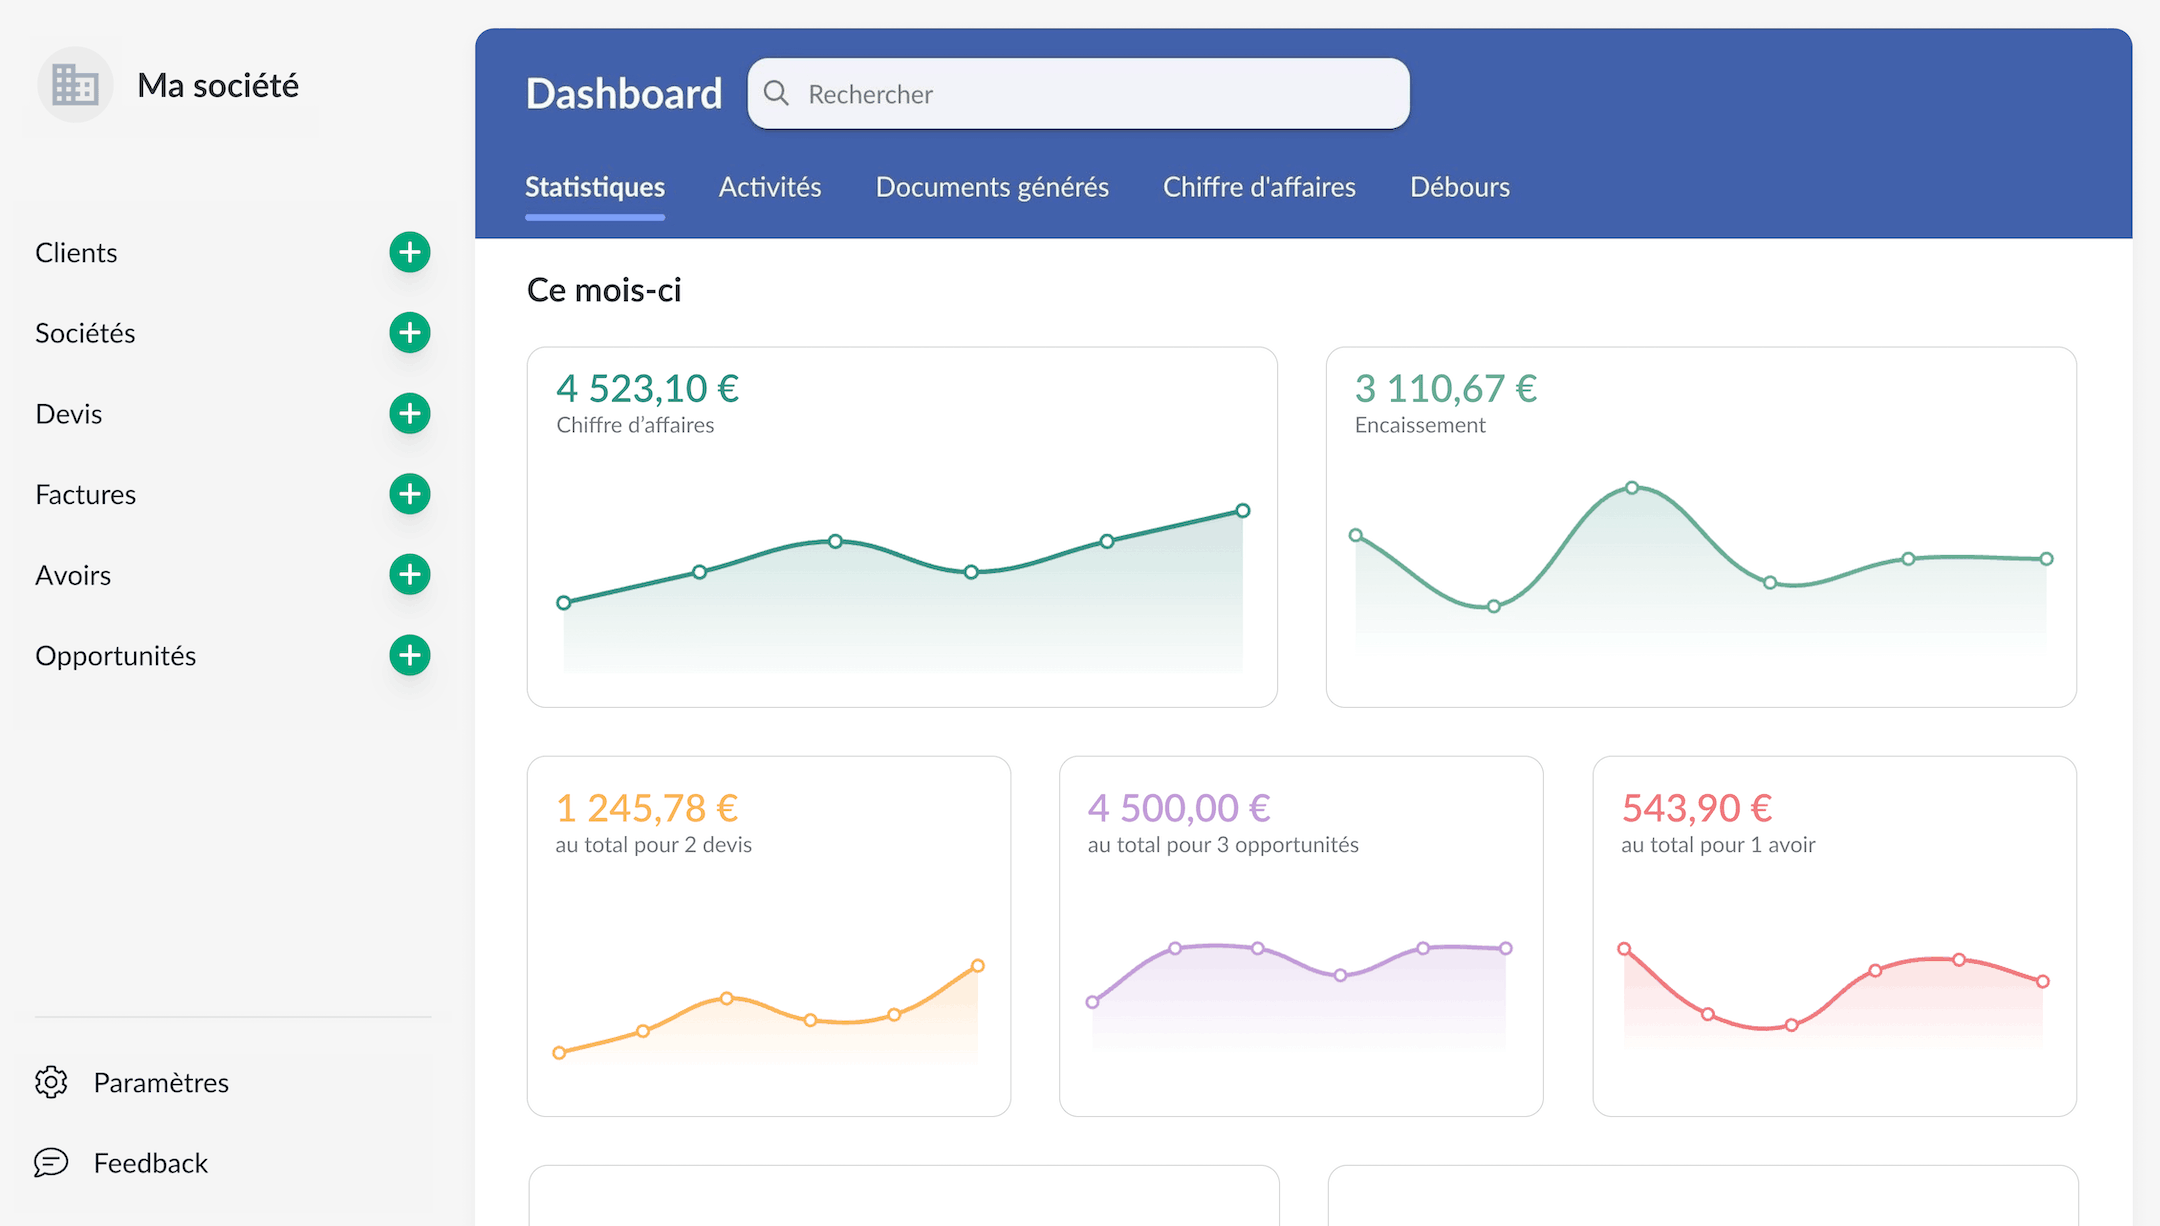Click first point on red avoir chart

coord(1624,948)
